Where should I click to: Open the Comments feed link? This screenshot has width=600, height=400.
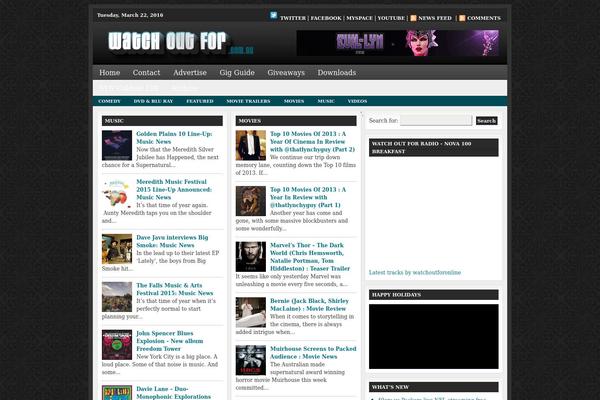click(x=484, y=18)
